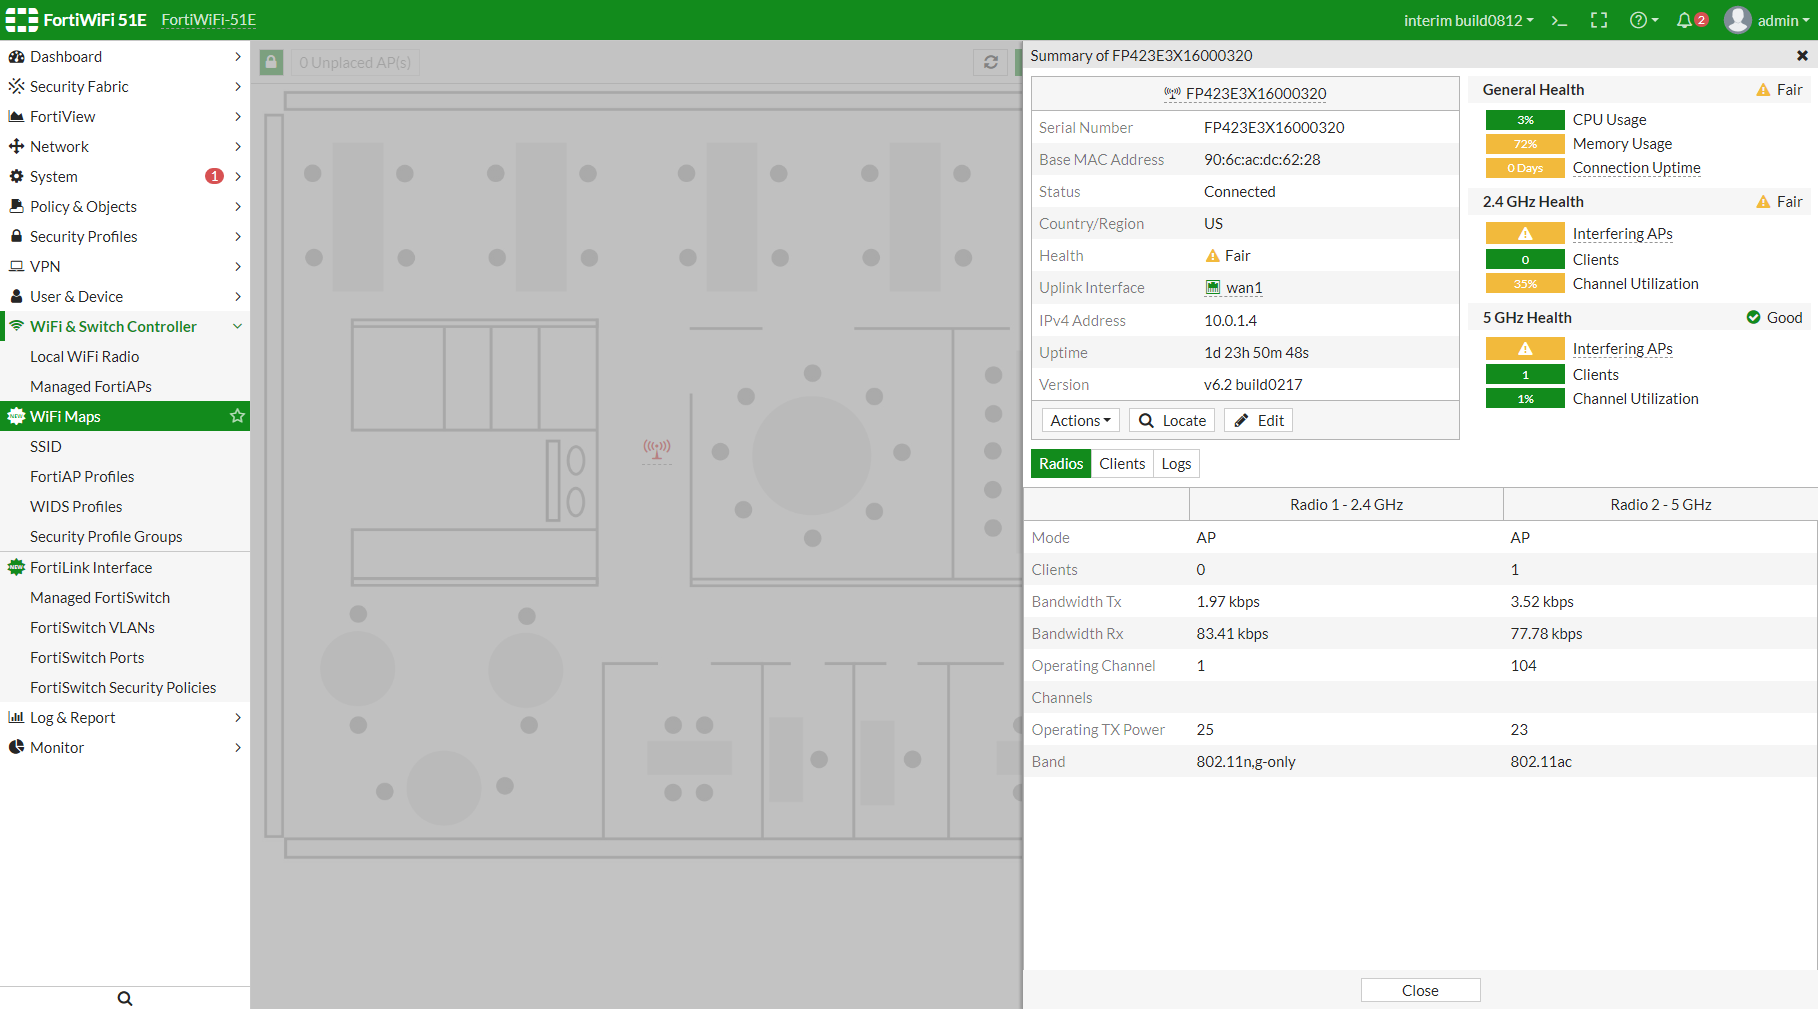Viewport: 1818px width, 1009px height.
Task: Favorite WiFi Maps with the star icon
Action: [237, 416]
